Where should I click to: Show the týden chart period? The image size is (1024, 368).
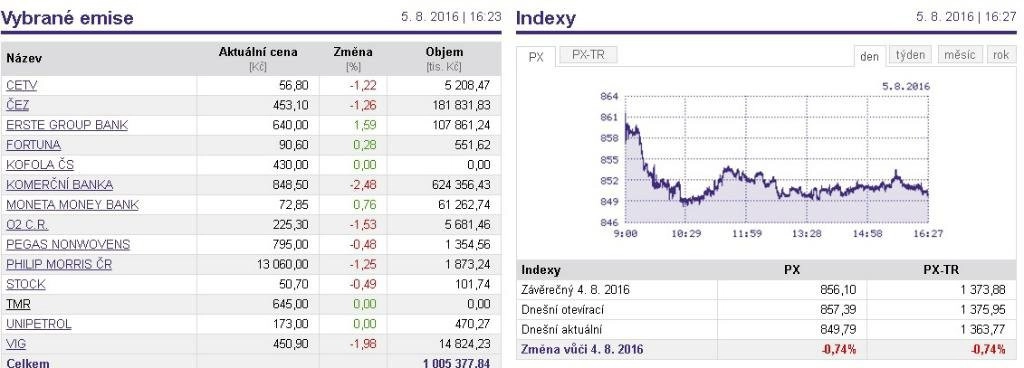pos(910,55)
